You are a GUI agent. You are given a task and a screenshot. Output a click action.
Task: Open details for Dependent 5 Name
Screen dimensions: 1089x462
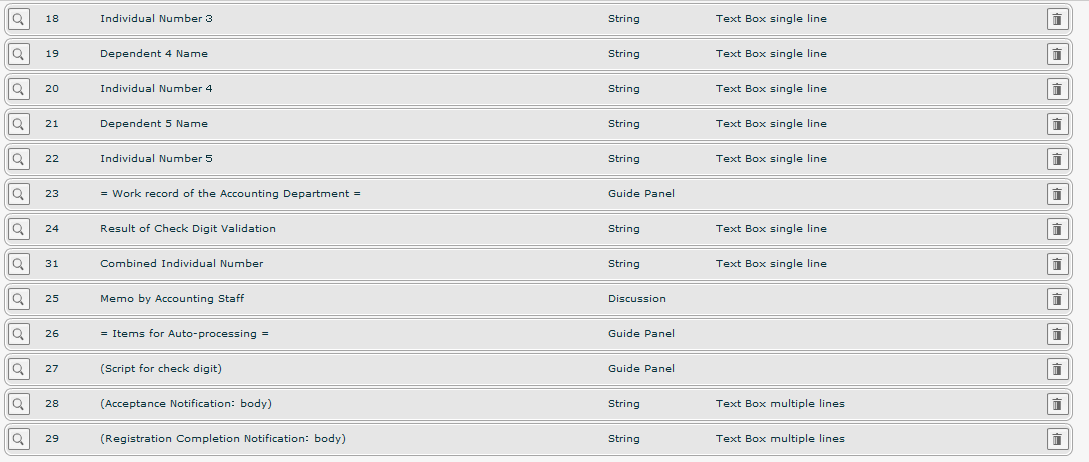point(19,124)
